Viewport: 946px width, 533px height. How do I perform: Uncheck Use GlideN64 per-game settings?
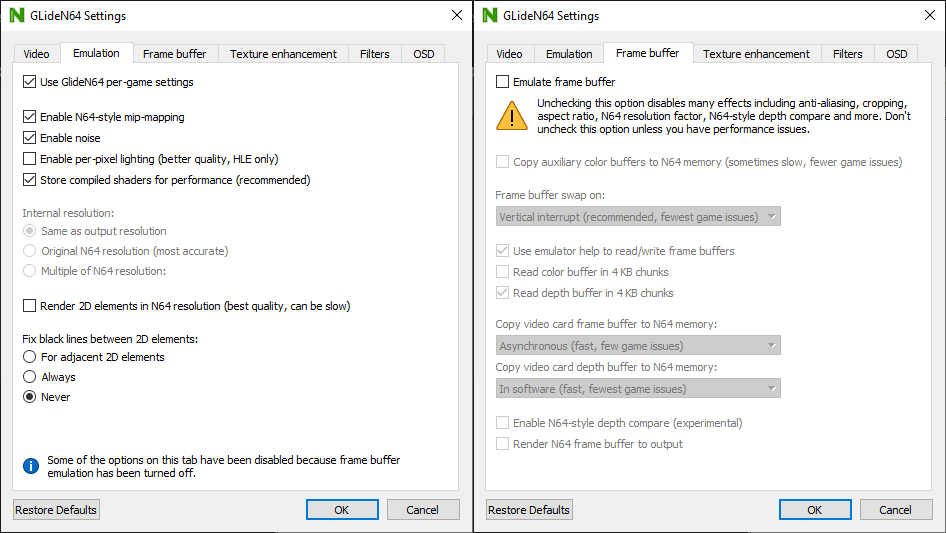[x=30, y=82]
